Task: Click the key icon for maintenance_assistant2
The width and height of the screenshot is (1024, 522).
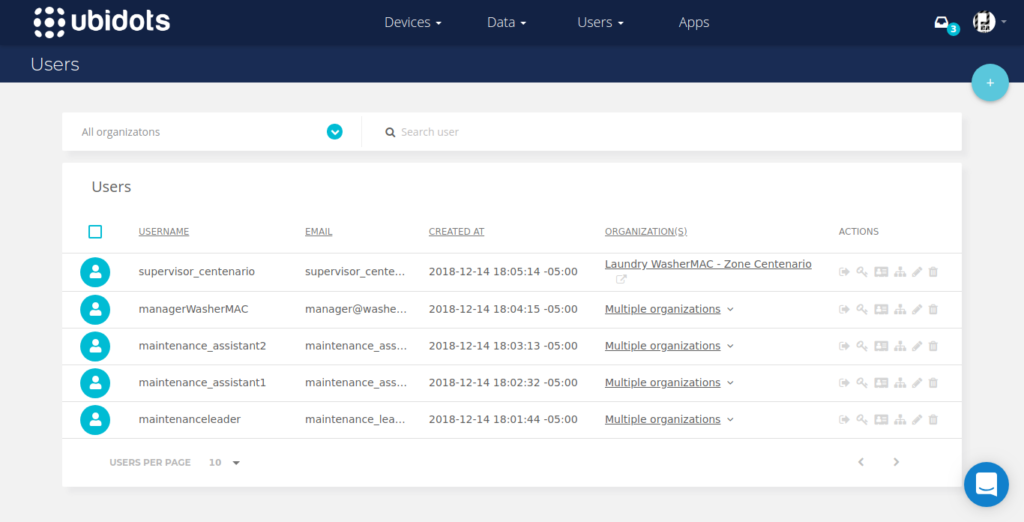Action: point(862,346)
